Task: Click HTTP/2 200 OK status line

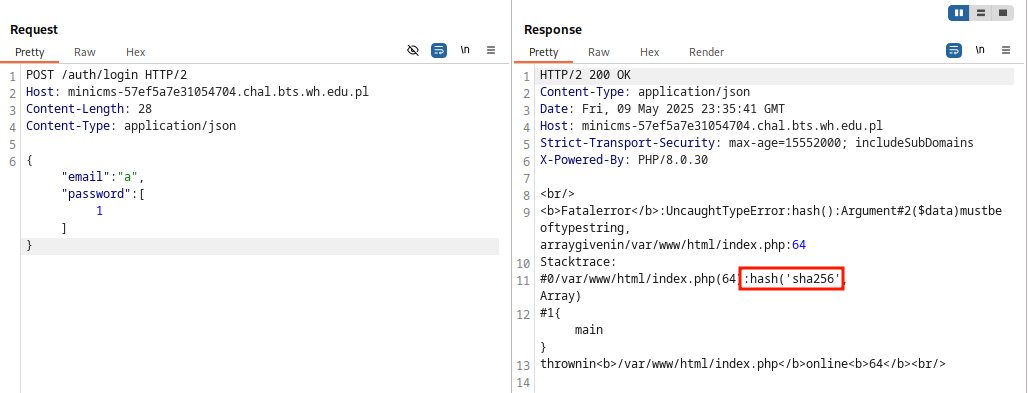Action: [585, 75]
